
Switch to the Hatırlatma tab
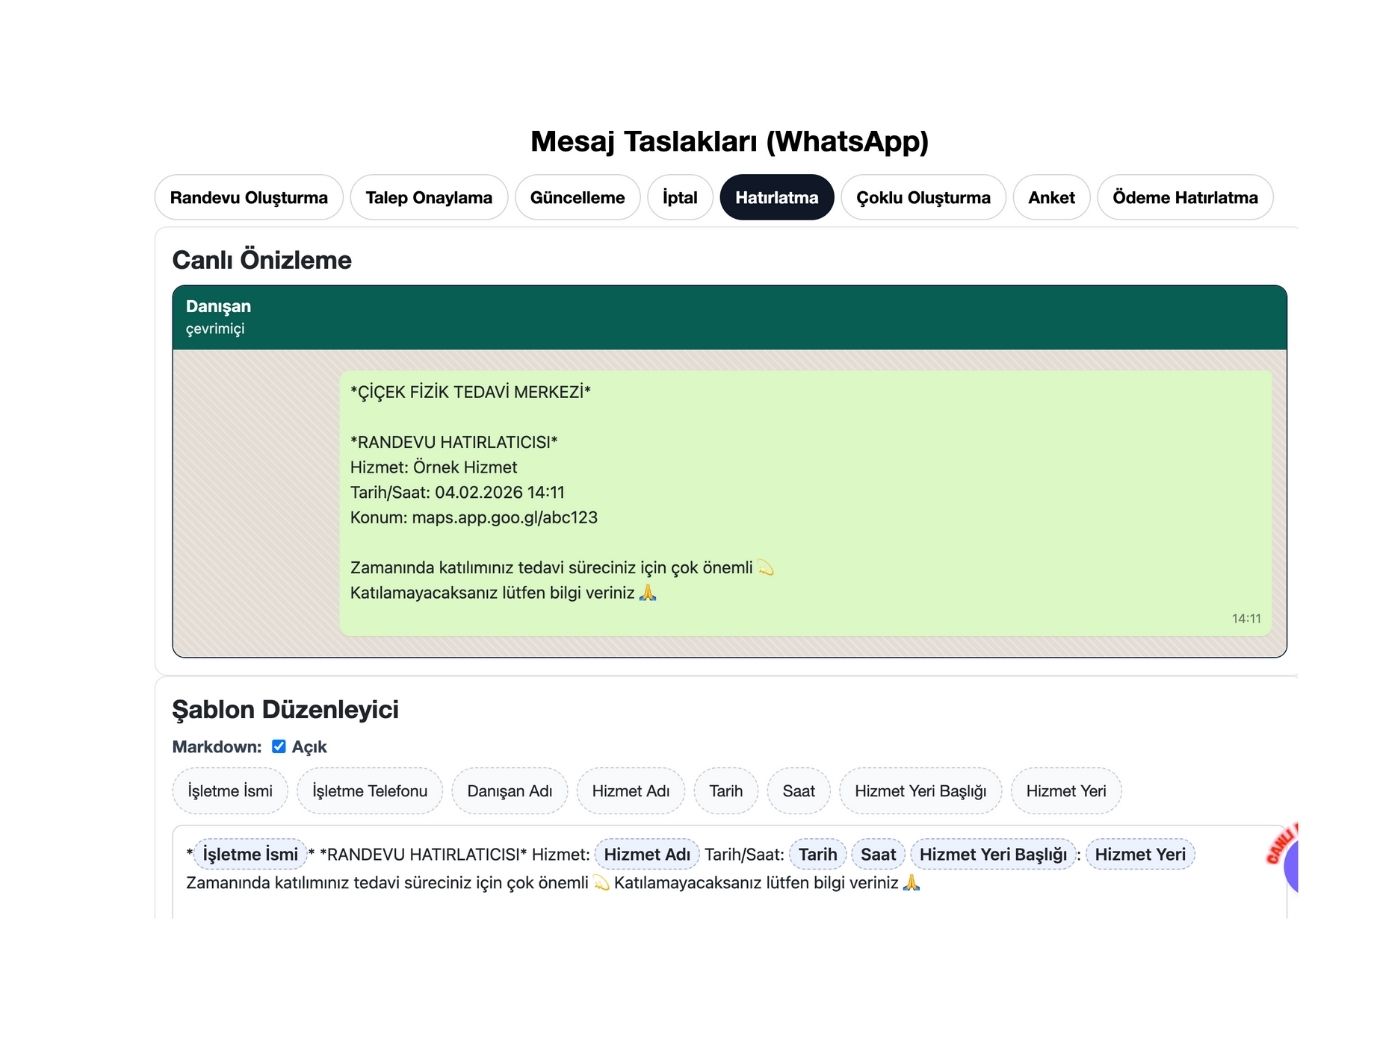pyautogui.click(x=777, y=197)
